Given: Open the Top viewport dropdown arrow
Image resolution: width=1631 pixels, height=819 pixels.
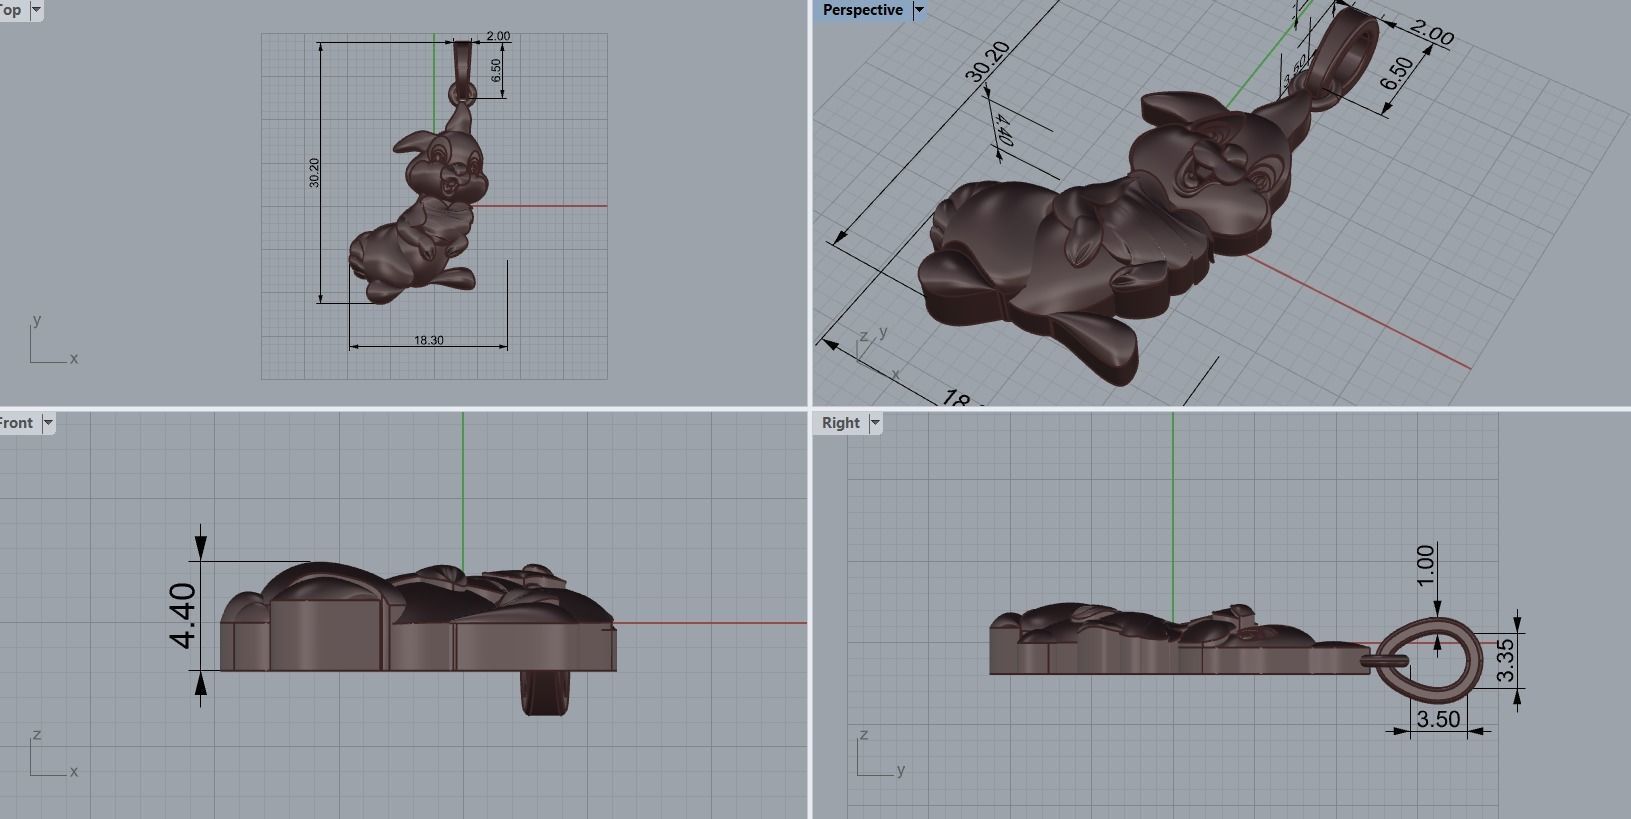Looking at the screenshot, I should tap(36, 10).
